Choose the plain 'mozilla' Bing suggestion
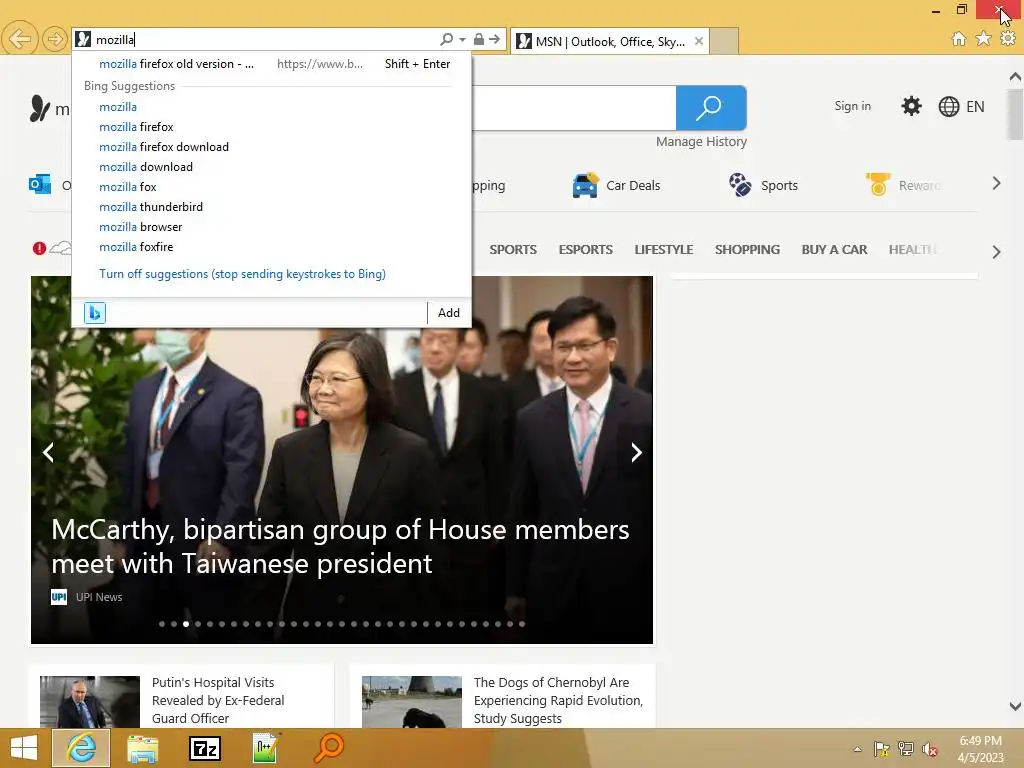This screenshot has width=1024, height=768. [x=118, y=106]
